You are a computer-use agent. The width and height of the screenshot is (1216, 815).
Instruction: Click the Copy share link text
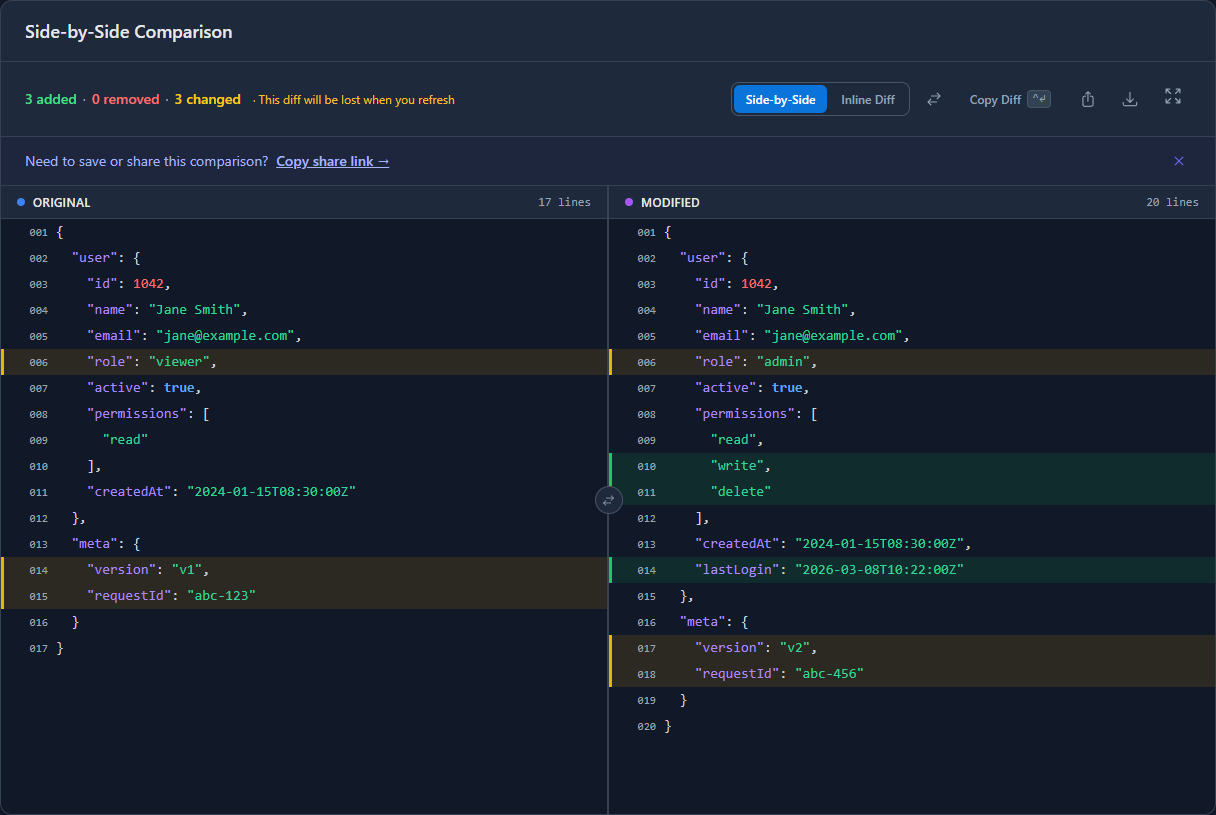332,161
